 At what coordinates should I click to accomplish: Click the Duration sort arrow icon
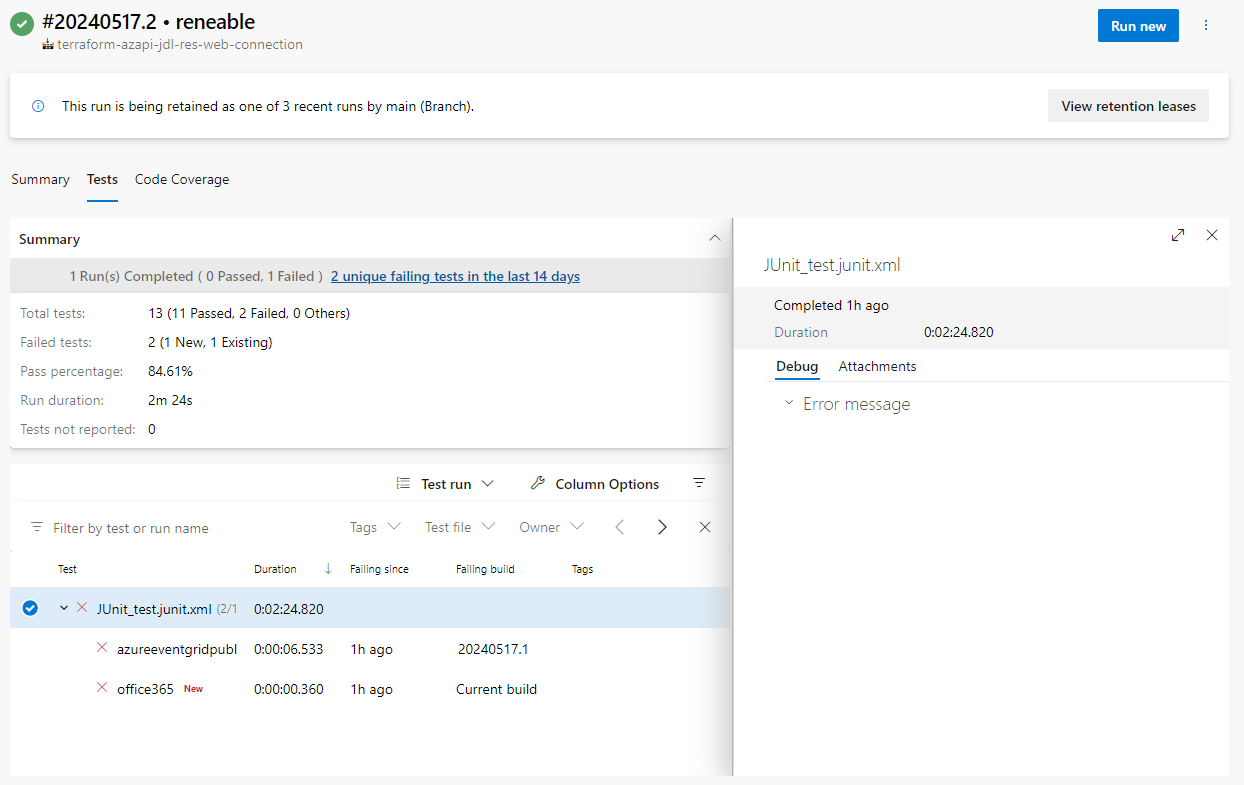(x=328, y=569)
